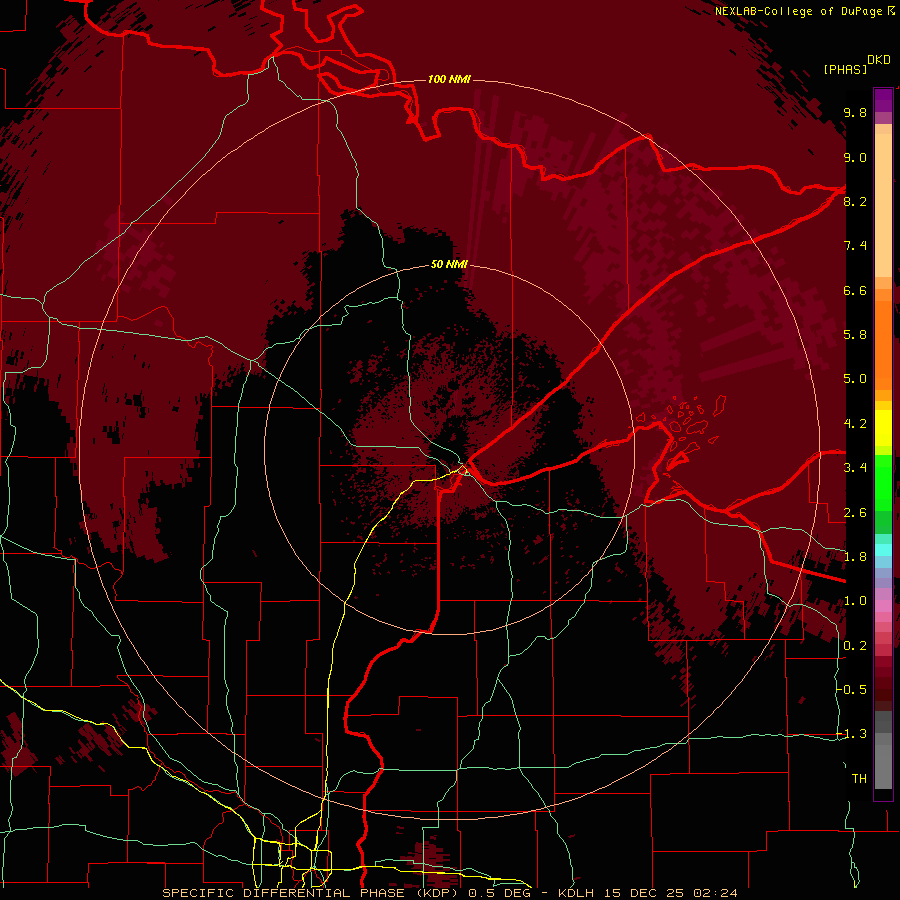Image resolution: width=900 pixels, height=900 pixels.
Task: Click the 1.8 legend value
Action: click(855, 557)
